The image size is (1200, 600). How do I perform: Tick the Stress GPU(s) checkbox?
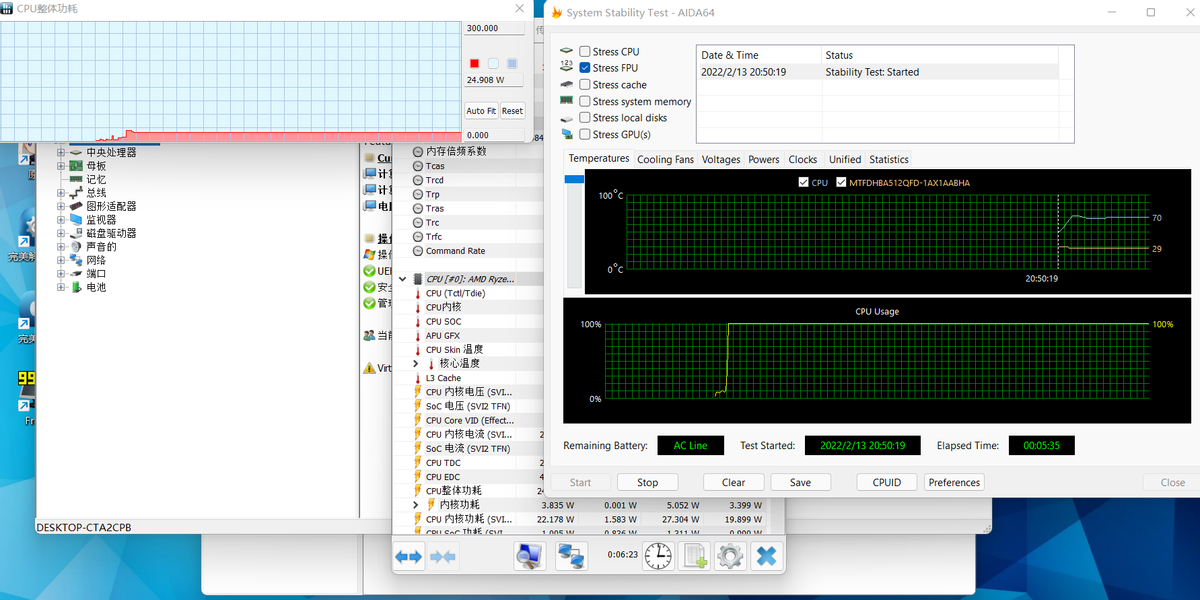[585, 134]
